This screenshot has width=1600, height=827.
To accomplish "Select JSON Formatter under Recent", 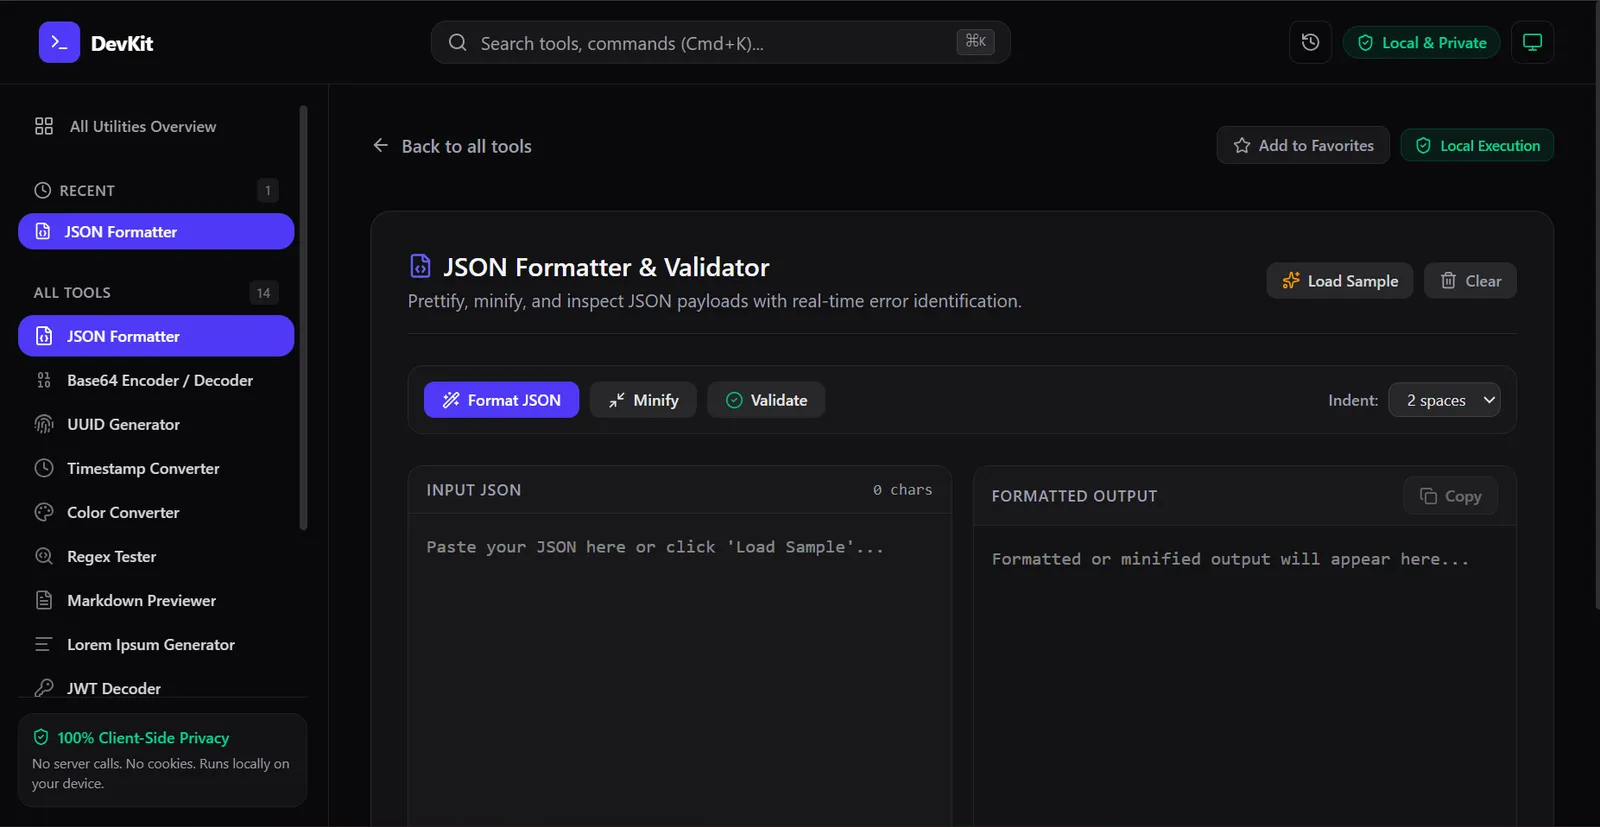I will tap(156, 231).
